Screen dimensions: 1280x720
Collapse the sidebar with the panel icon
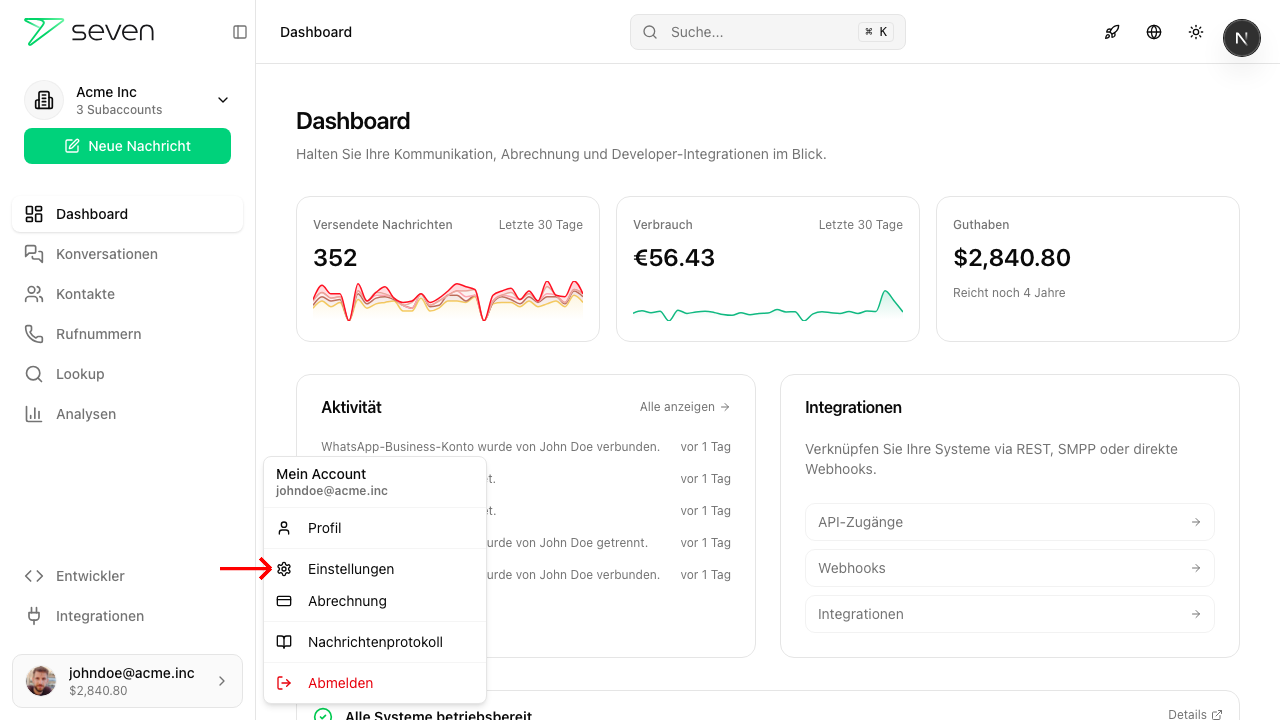(240, 32)
